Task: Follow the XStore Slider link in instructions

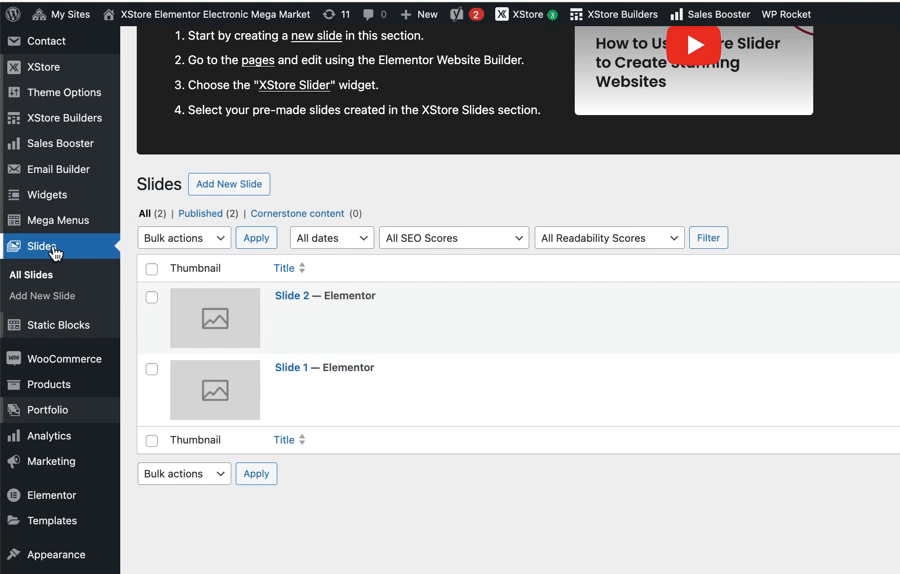Action: (294, 85)
